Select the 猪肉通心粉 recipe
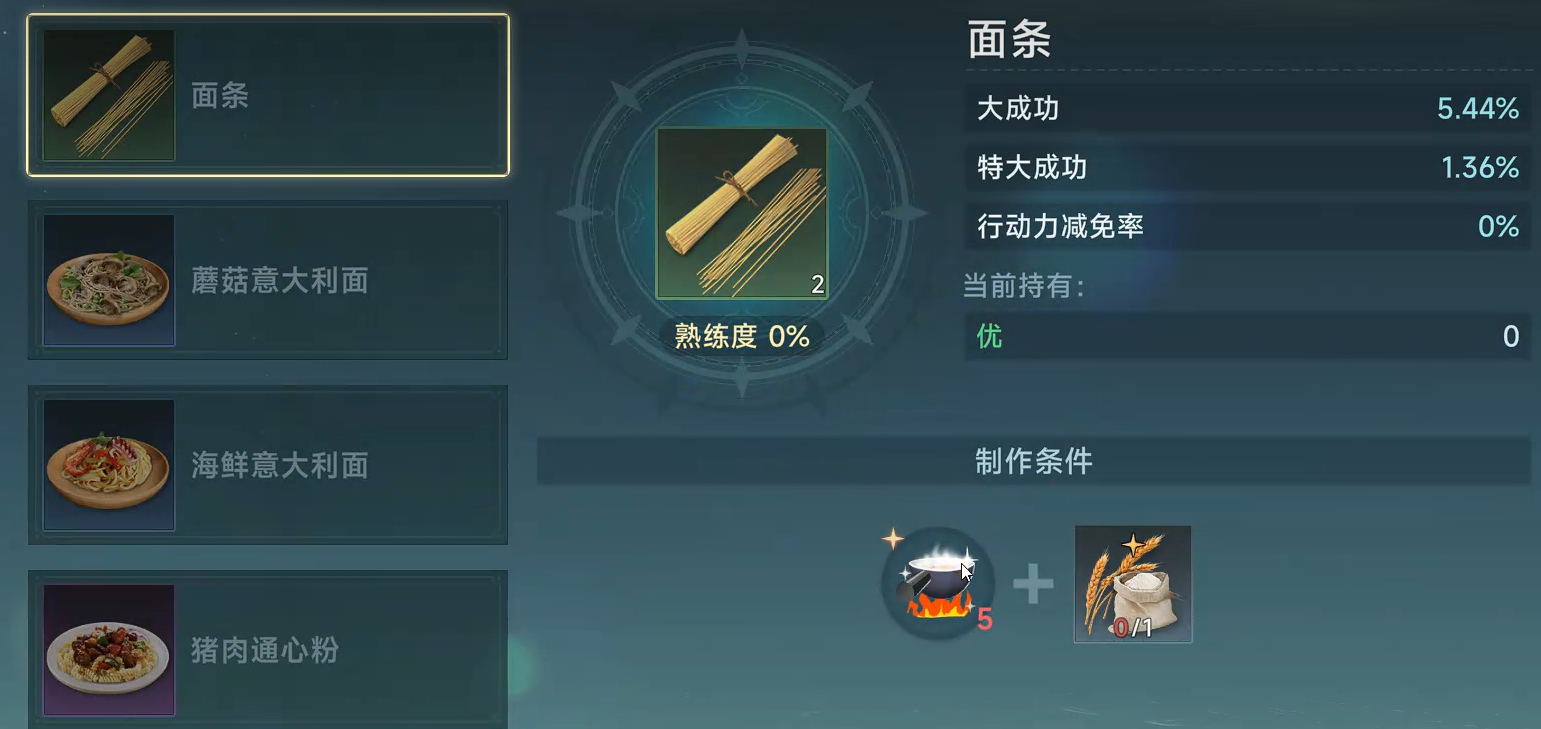Screen dimensions: 1541x729 click(x=268, y=650)
